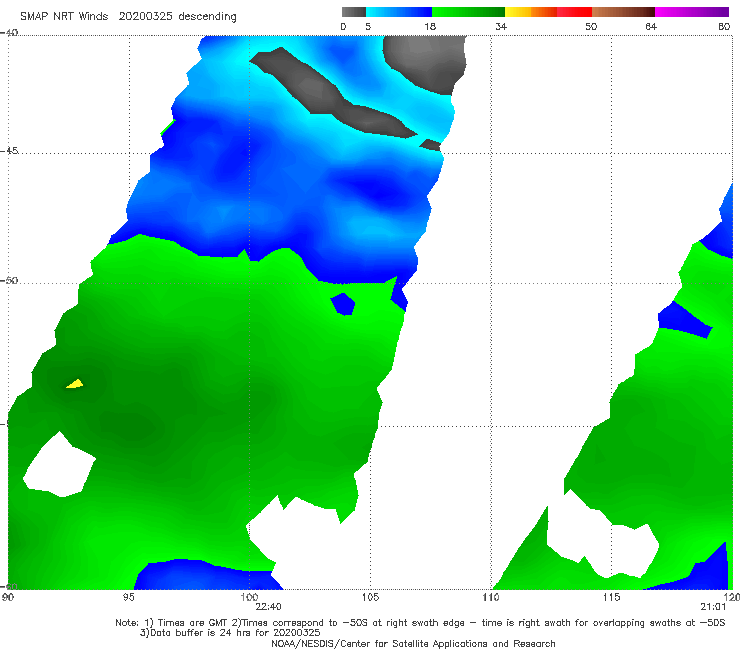This screenshot has height=650, width=740.
Task: Click the magenta-purple 64-80 segment of the color bar
Action: [x=692, y=12]
